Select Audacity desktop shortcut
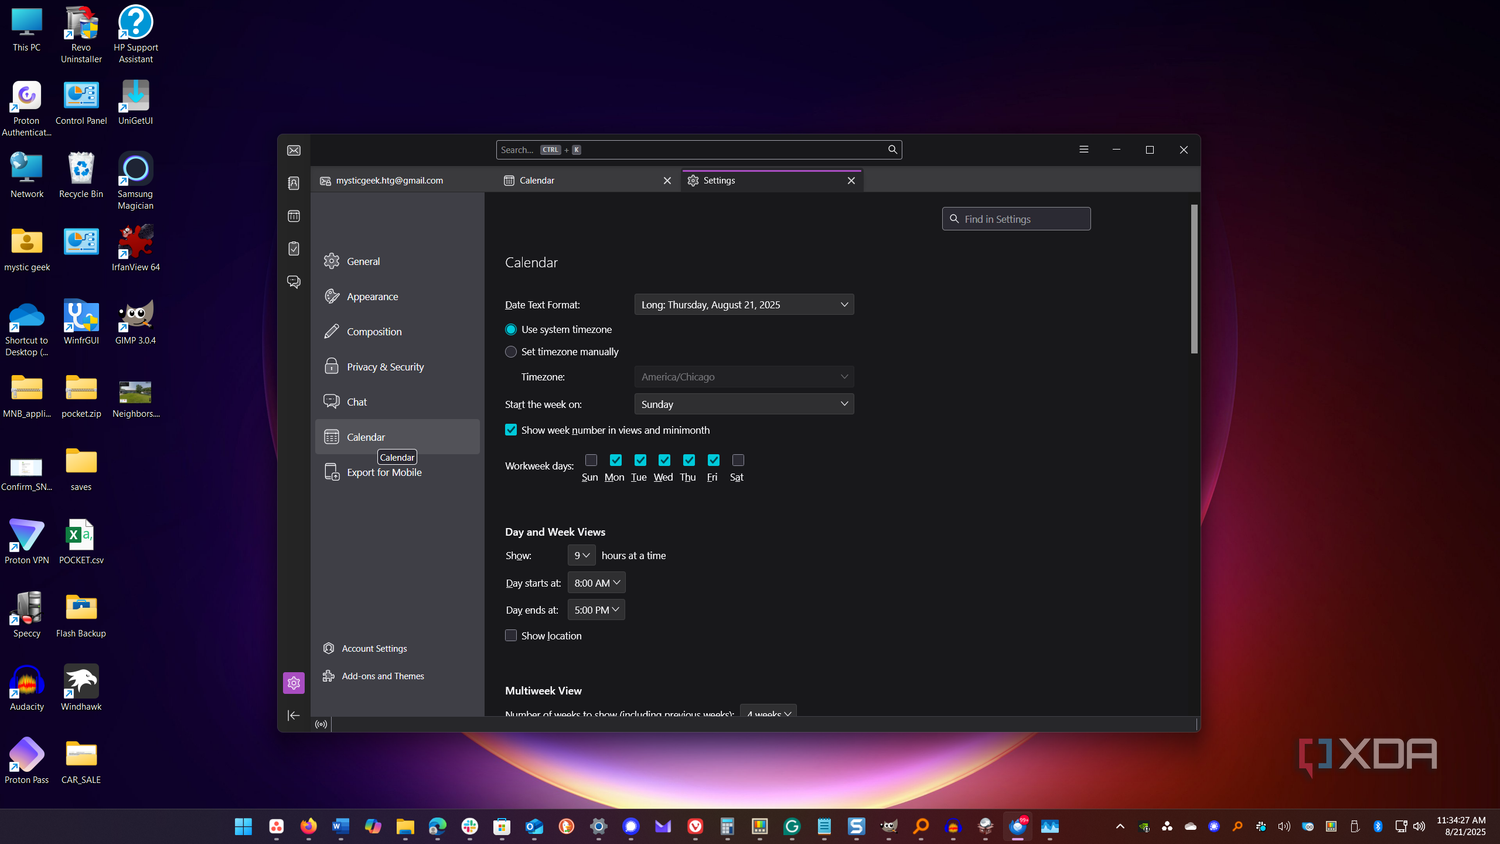This screenshot has height=844, width=1500. 27,688
